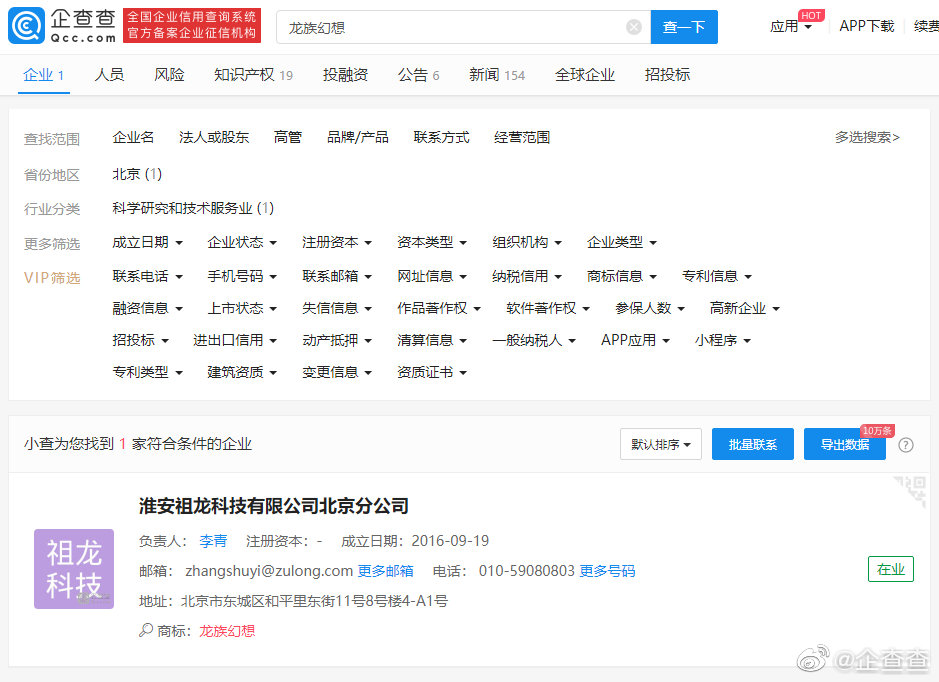Switch to the 全球企业 tab
Viewport: 939px width, 682px height.
click(584, 75)
